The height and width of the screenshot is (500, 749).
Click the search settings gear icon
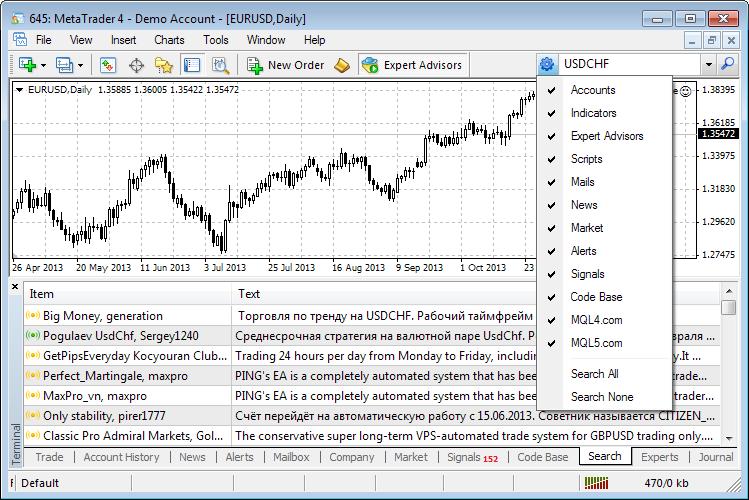pyautogui.click(x=547, y=64)
